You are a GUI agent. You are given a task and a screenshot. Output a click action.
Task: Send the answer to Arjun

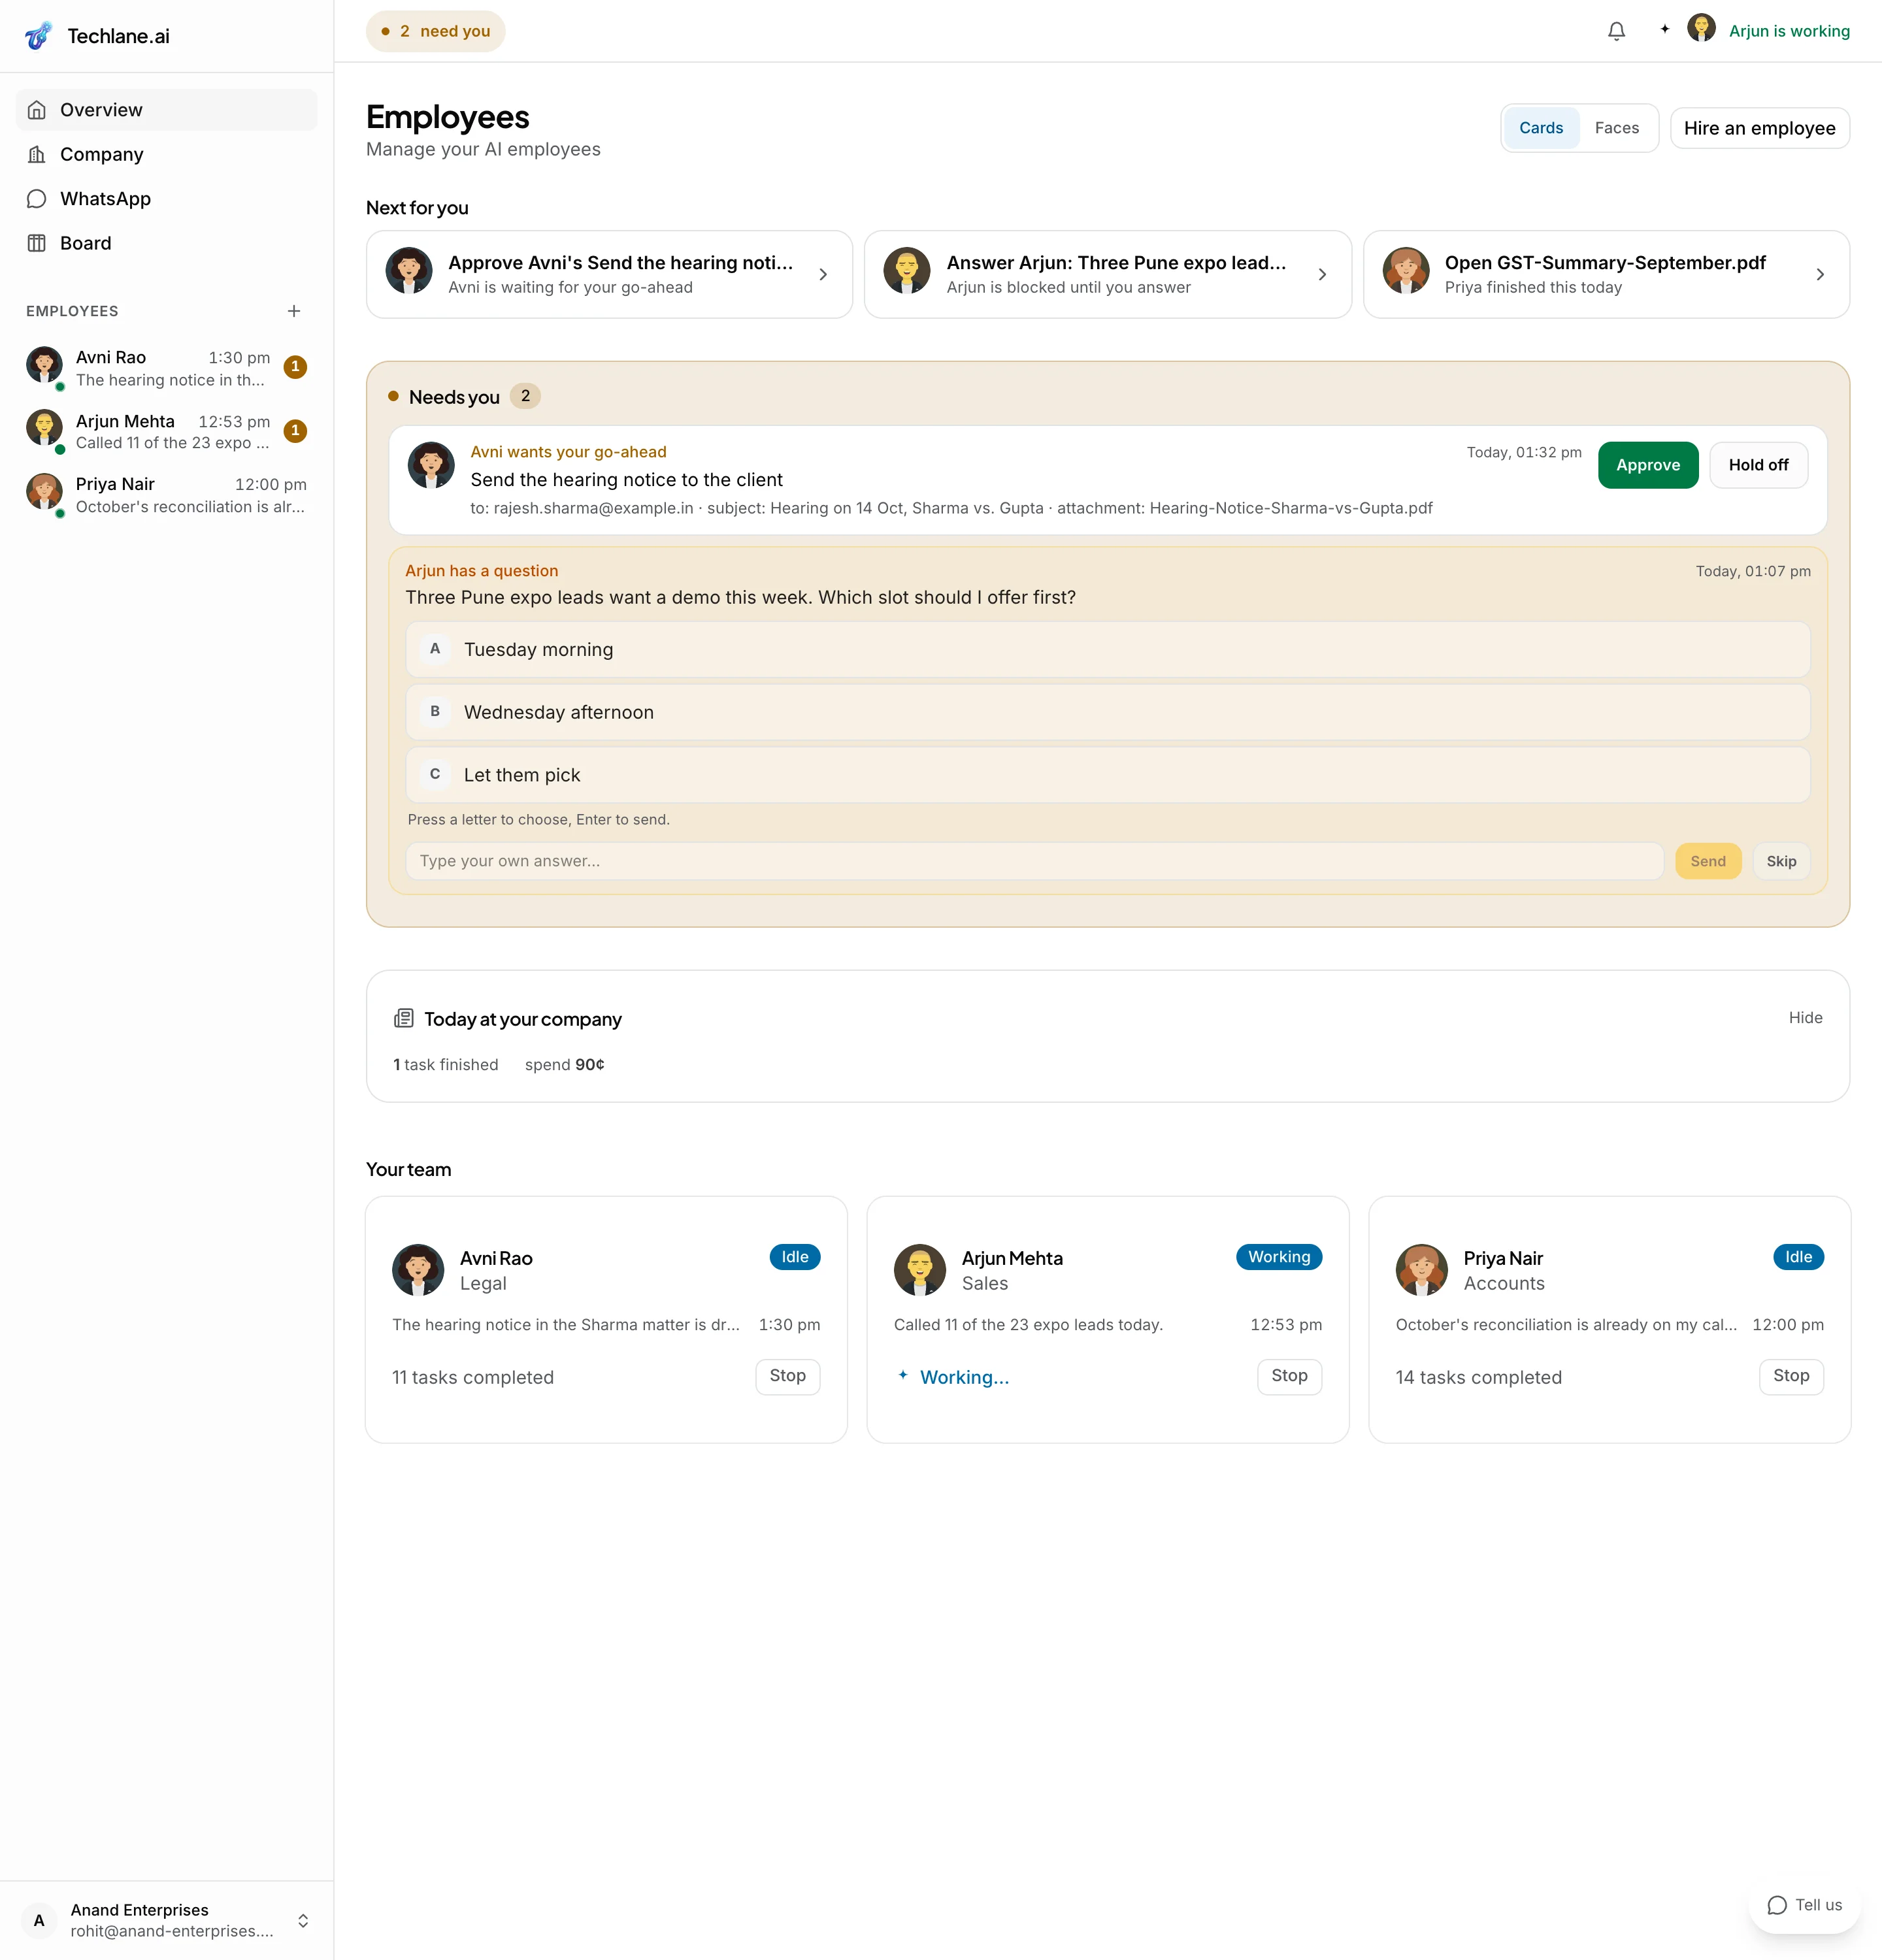1708,861
